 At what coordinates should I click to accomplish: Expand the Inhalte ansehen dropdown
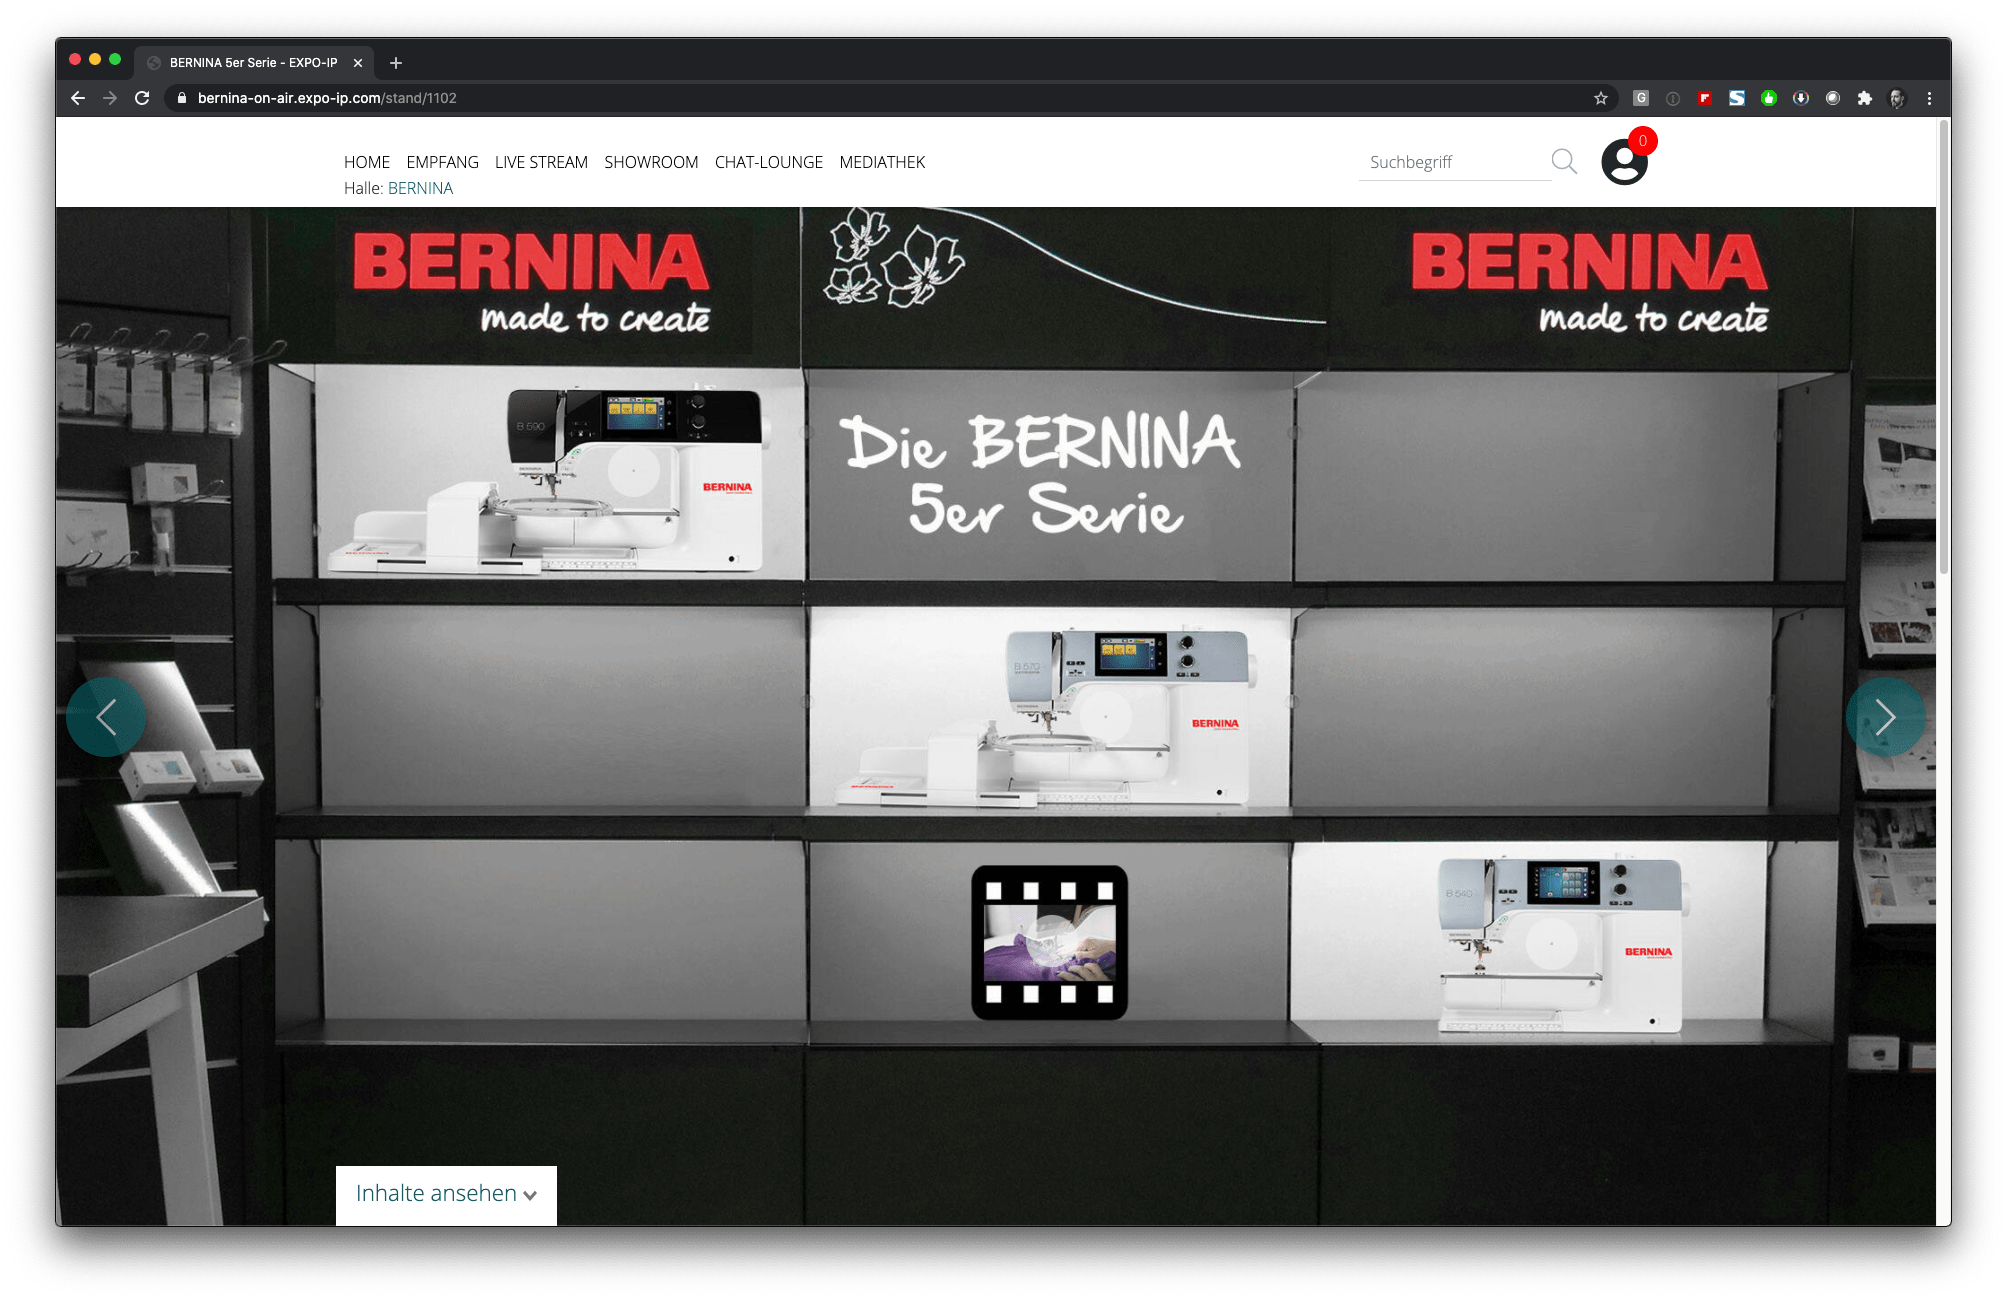pyautogui.click(x=446, y=1194)
